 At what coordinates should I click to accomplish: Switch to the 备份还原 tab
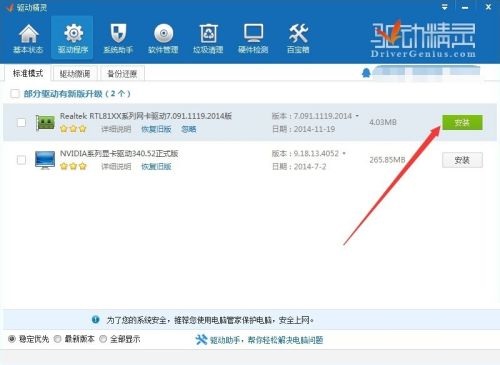tap(122, 74)
